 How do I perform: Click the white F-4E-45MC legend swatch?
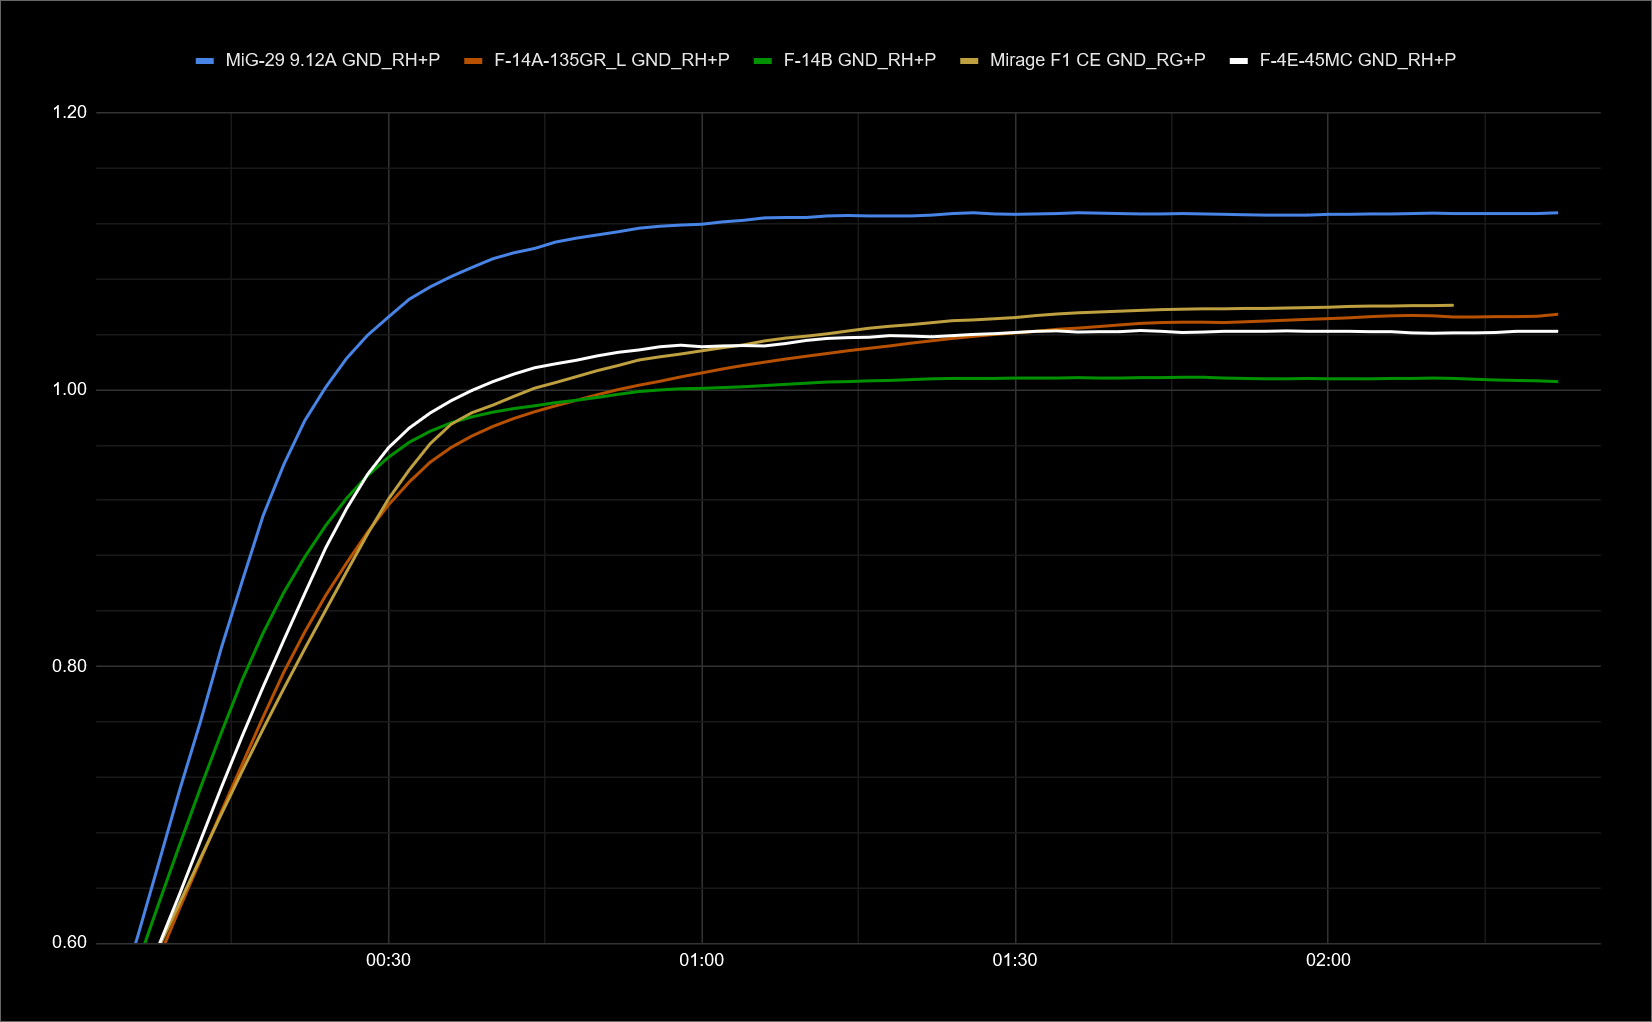tap(1239, 61)
